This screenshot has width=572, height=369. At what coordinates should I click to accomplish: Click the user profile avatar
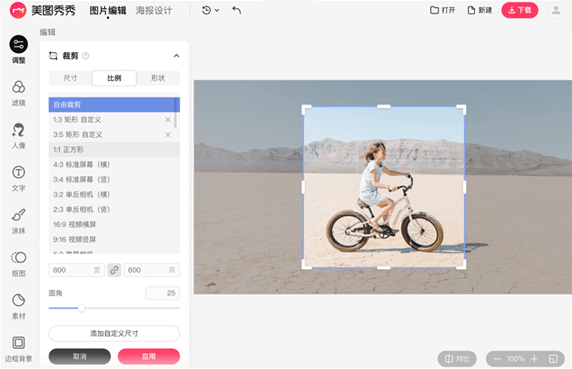pos(556,10)
